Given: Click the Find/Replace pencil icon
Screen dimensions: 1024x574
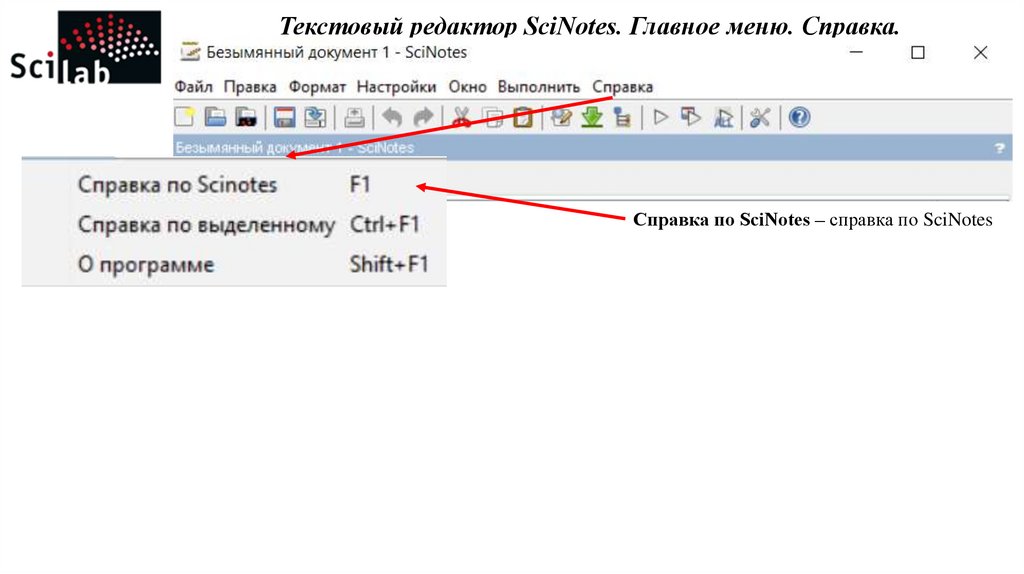Looking at the screenshot, I should [x=561, y=118].
